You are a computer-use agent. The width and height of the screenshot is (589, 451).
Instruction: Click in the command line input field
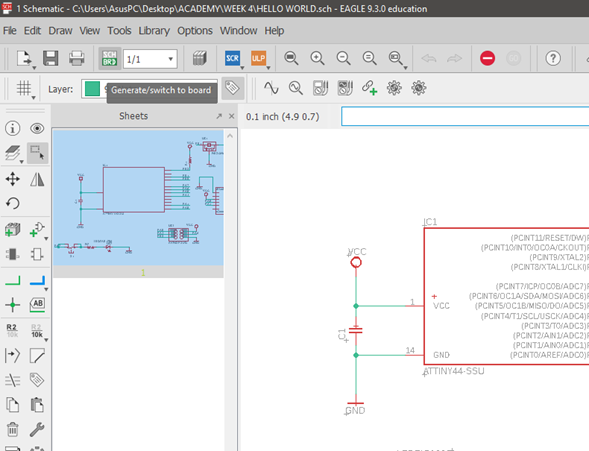tap(465, 116)
